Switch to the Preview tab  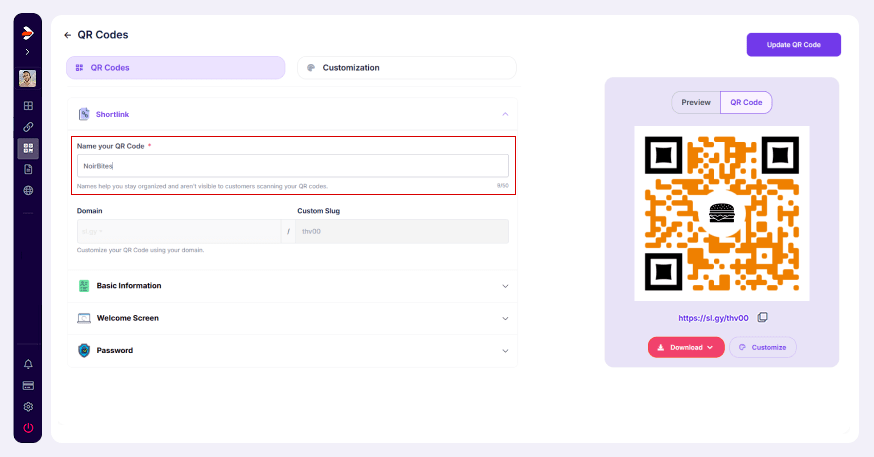696,103
